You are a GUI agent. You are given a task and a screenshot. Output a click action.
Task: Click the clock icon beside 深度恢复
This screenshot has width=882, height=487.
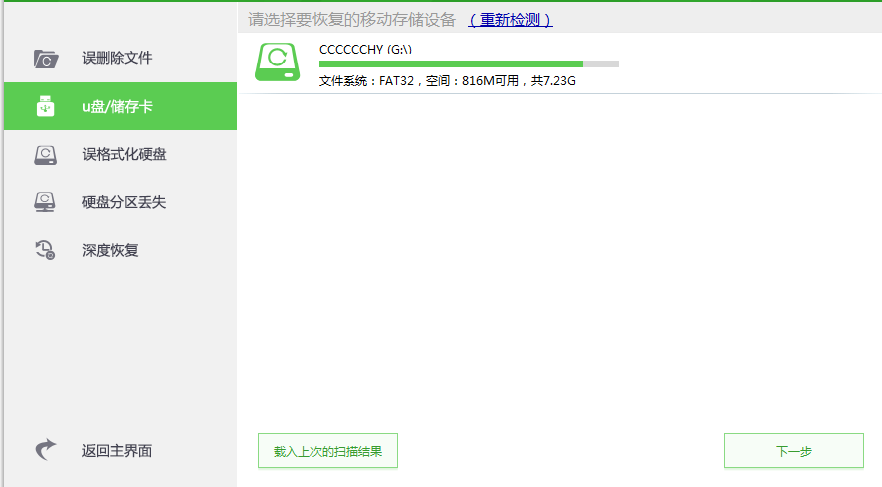[46, 251]
